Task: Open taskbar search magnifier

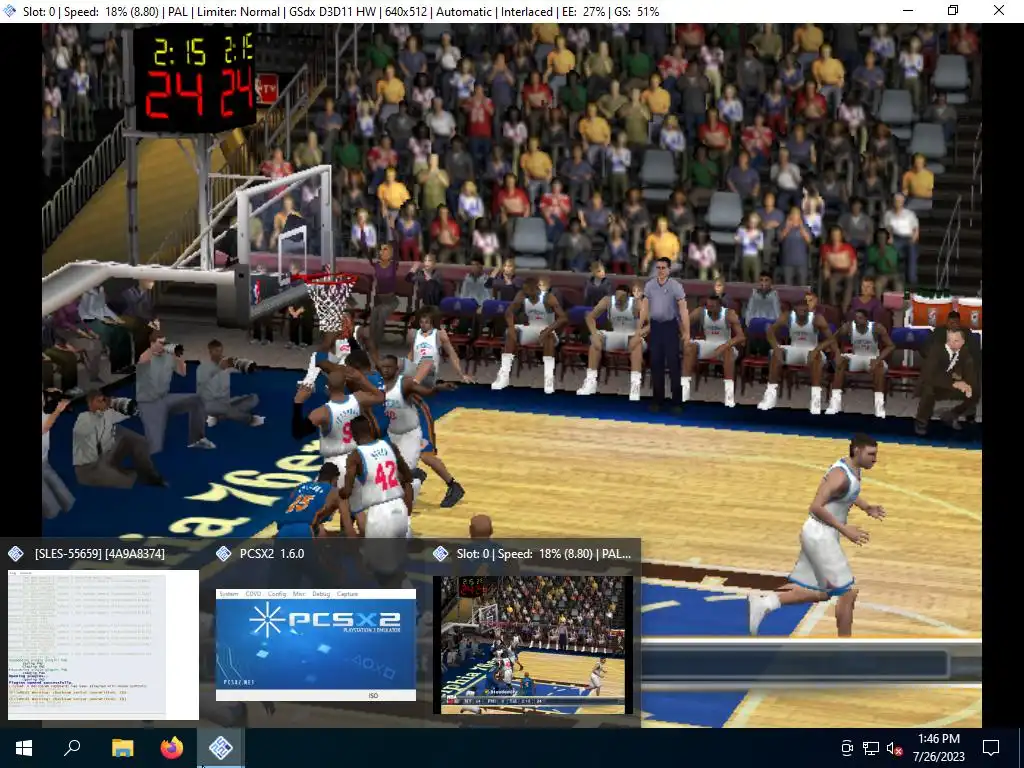Action: [x=72, y=748]
